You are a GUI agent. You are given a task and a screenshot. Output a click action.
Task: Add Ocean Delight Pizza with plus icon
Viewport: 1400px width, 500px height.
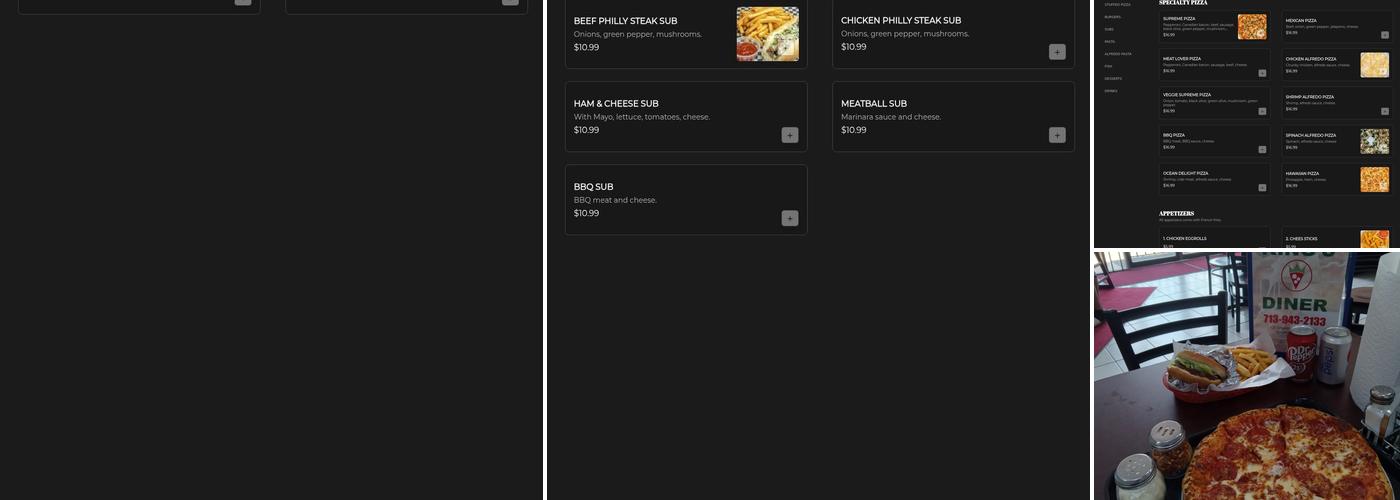(1262, 187)
